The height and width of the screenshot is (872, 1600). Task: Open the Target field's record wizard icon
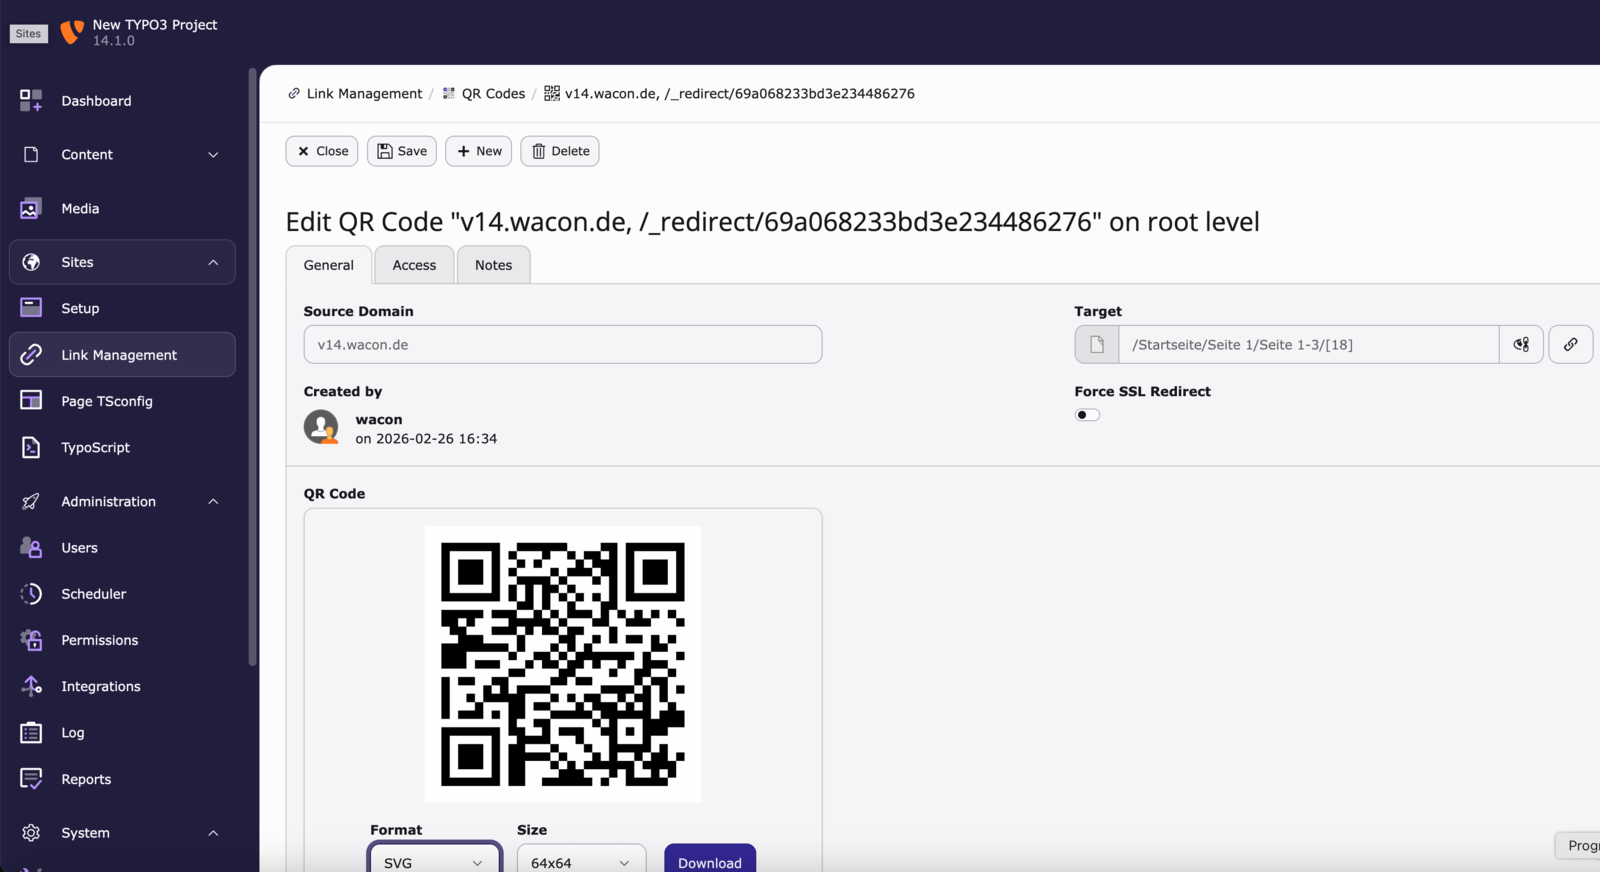tap(1521, 344)
